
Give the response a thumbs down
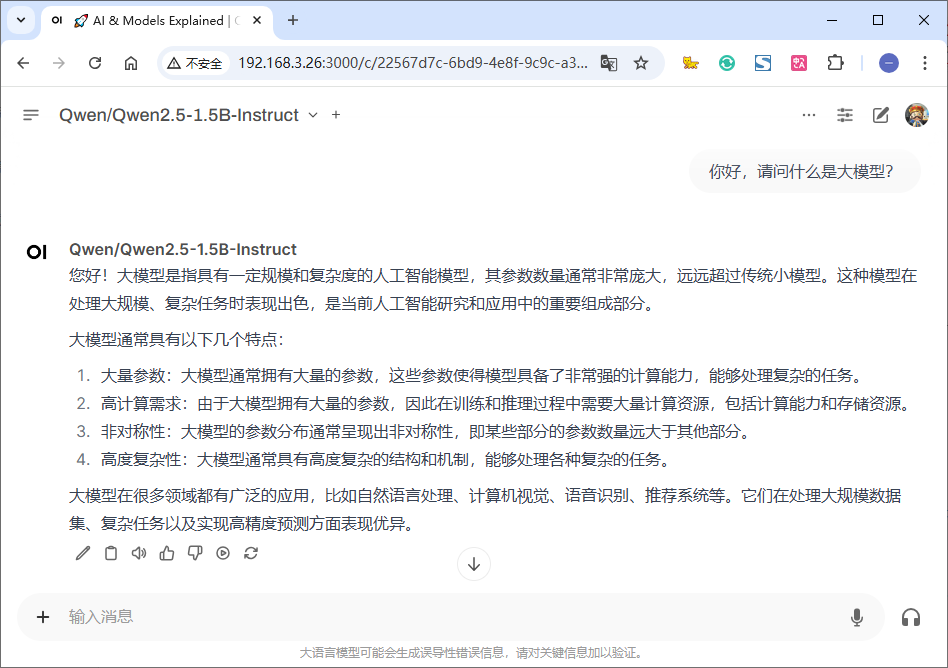point(194,552)
